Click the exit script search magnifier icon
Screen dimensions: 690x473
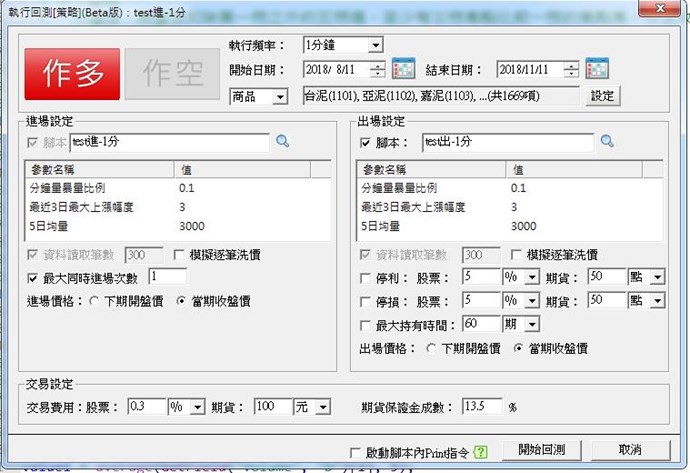606,142
